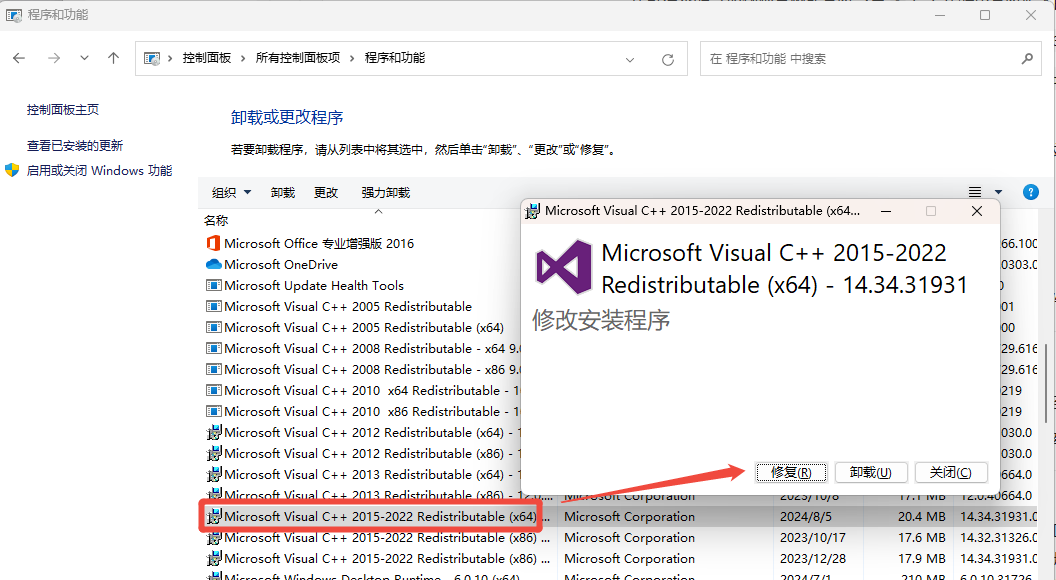Click the Visual Studio logo in dialog
This screenshot has width=1056, height=580.
(x=564, y=267)
